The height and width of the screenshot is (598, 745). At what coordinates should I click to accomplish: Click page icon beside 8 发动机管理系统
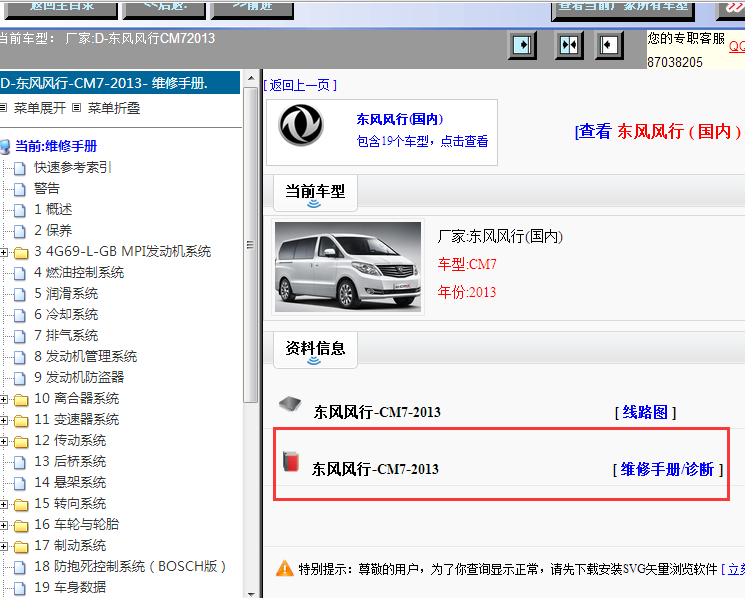point(20,357)
